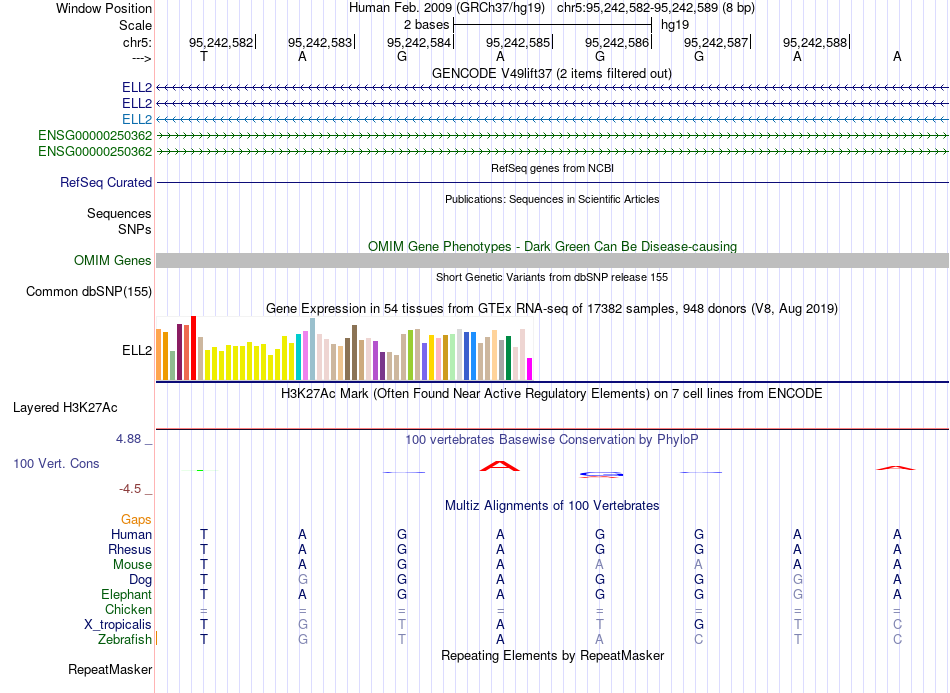The width and height of the screenshot is (950, 693).
Task: Select the Chicken species label
Action: pyautogui.click(x=128, y=609)
